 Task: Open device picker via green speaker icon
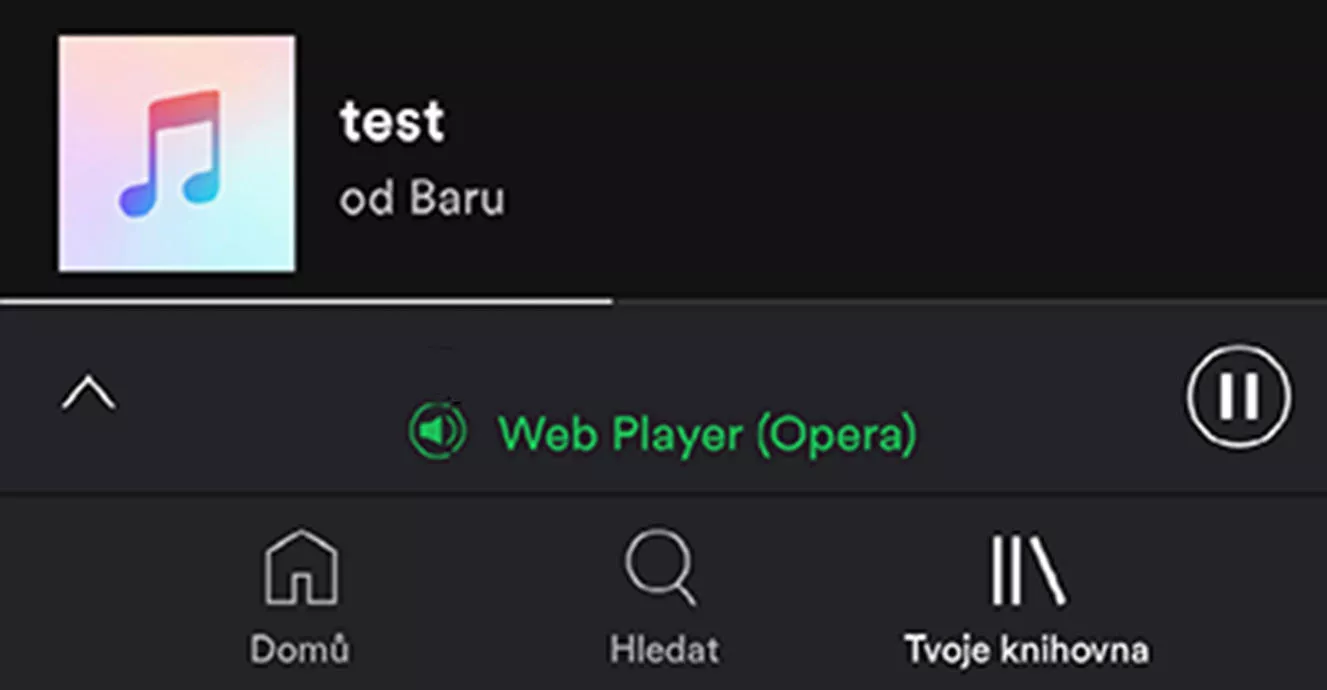(438, 432)
